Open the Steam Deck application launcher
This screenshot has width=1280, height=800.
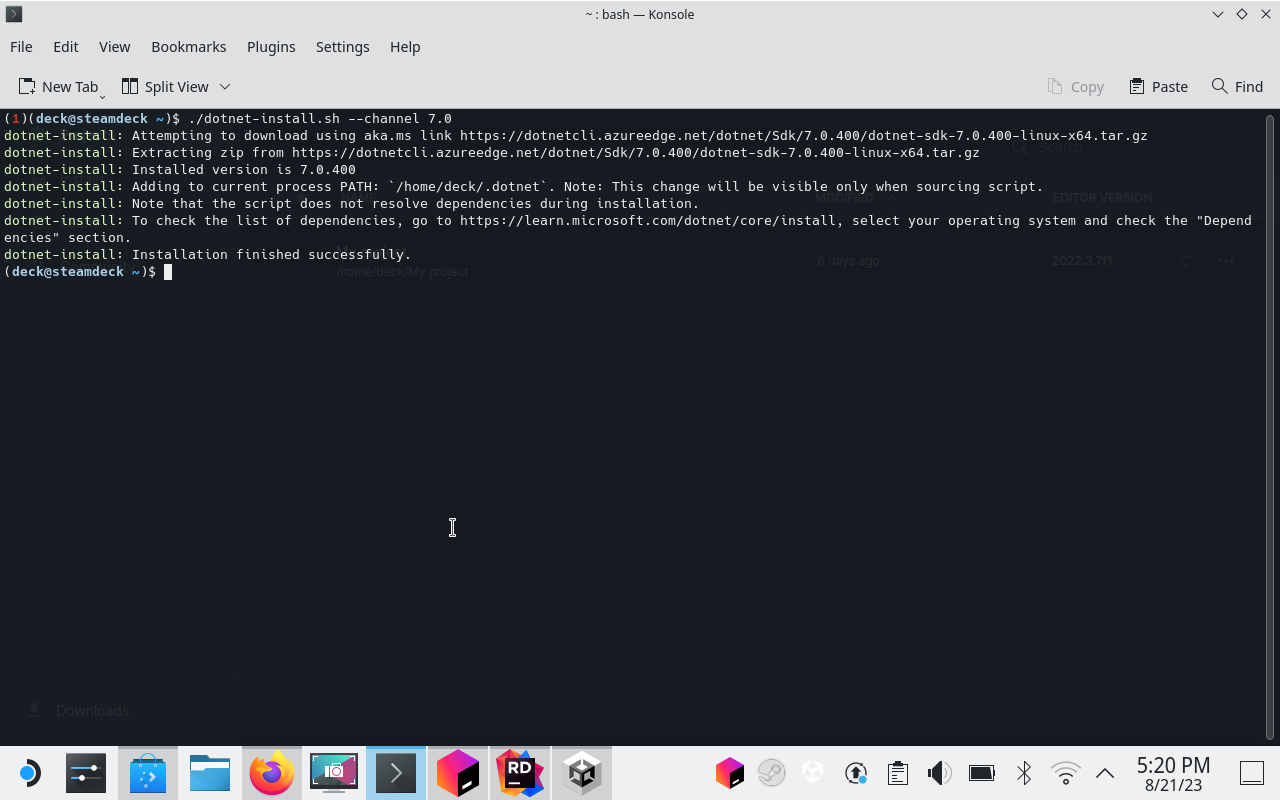[29, 773]
